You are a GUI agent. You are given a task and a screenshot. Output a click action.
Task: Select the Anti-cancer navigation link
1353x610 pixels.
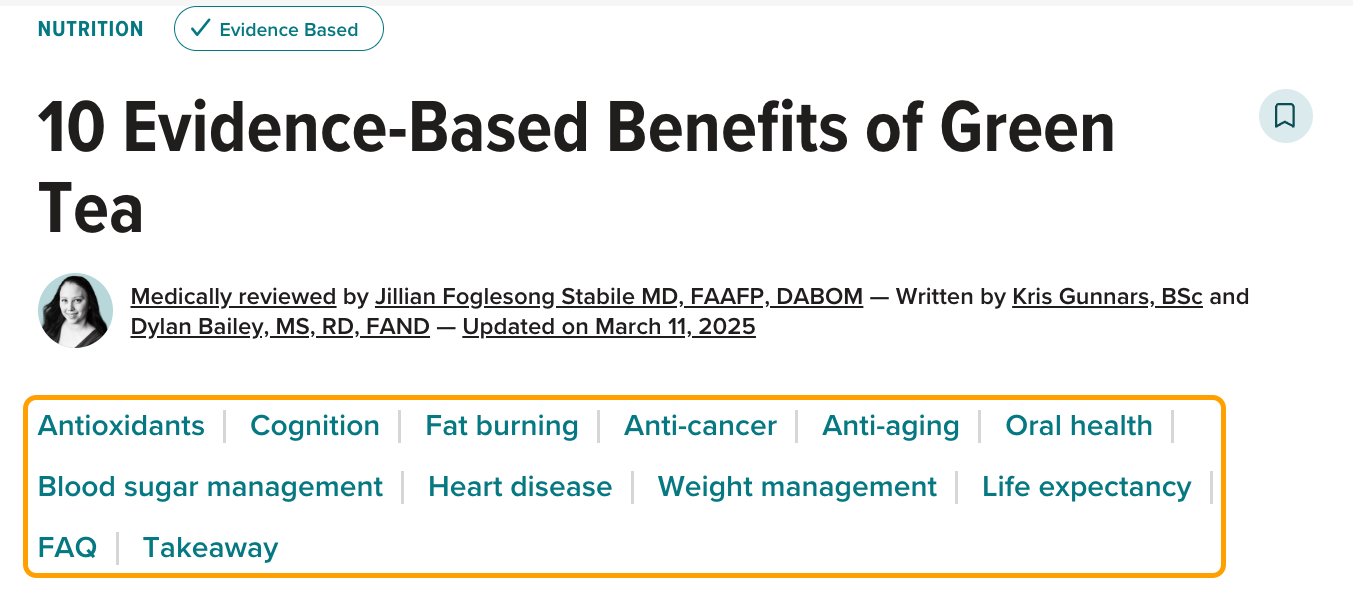click(700, 425)
